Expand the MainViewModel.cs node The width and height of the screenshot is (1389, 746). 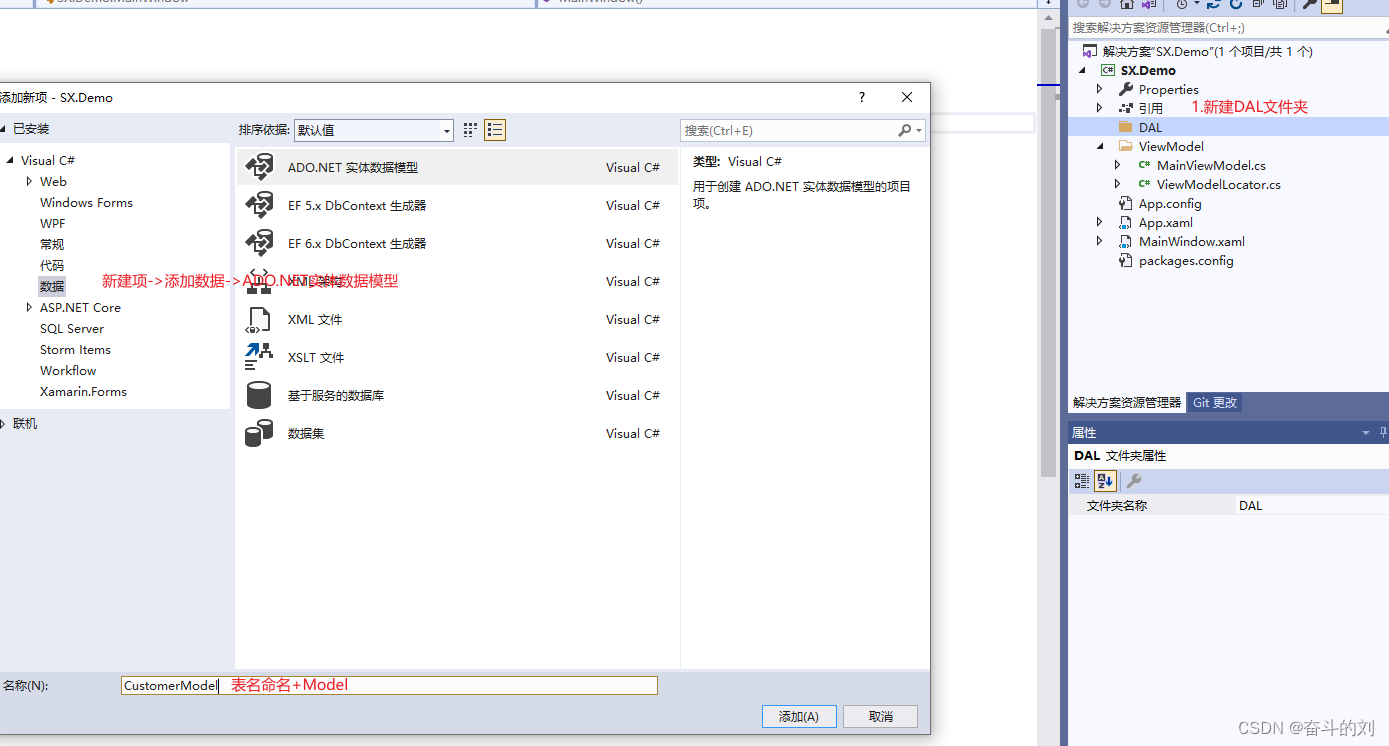point(1118,165)
